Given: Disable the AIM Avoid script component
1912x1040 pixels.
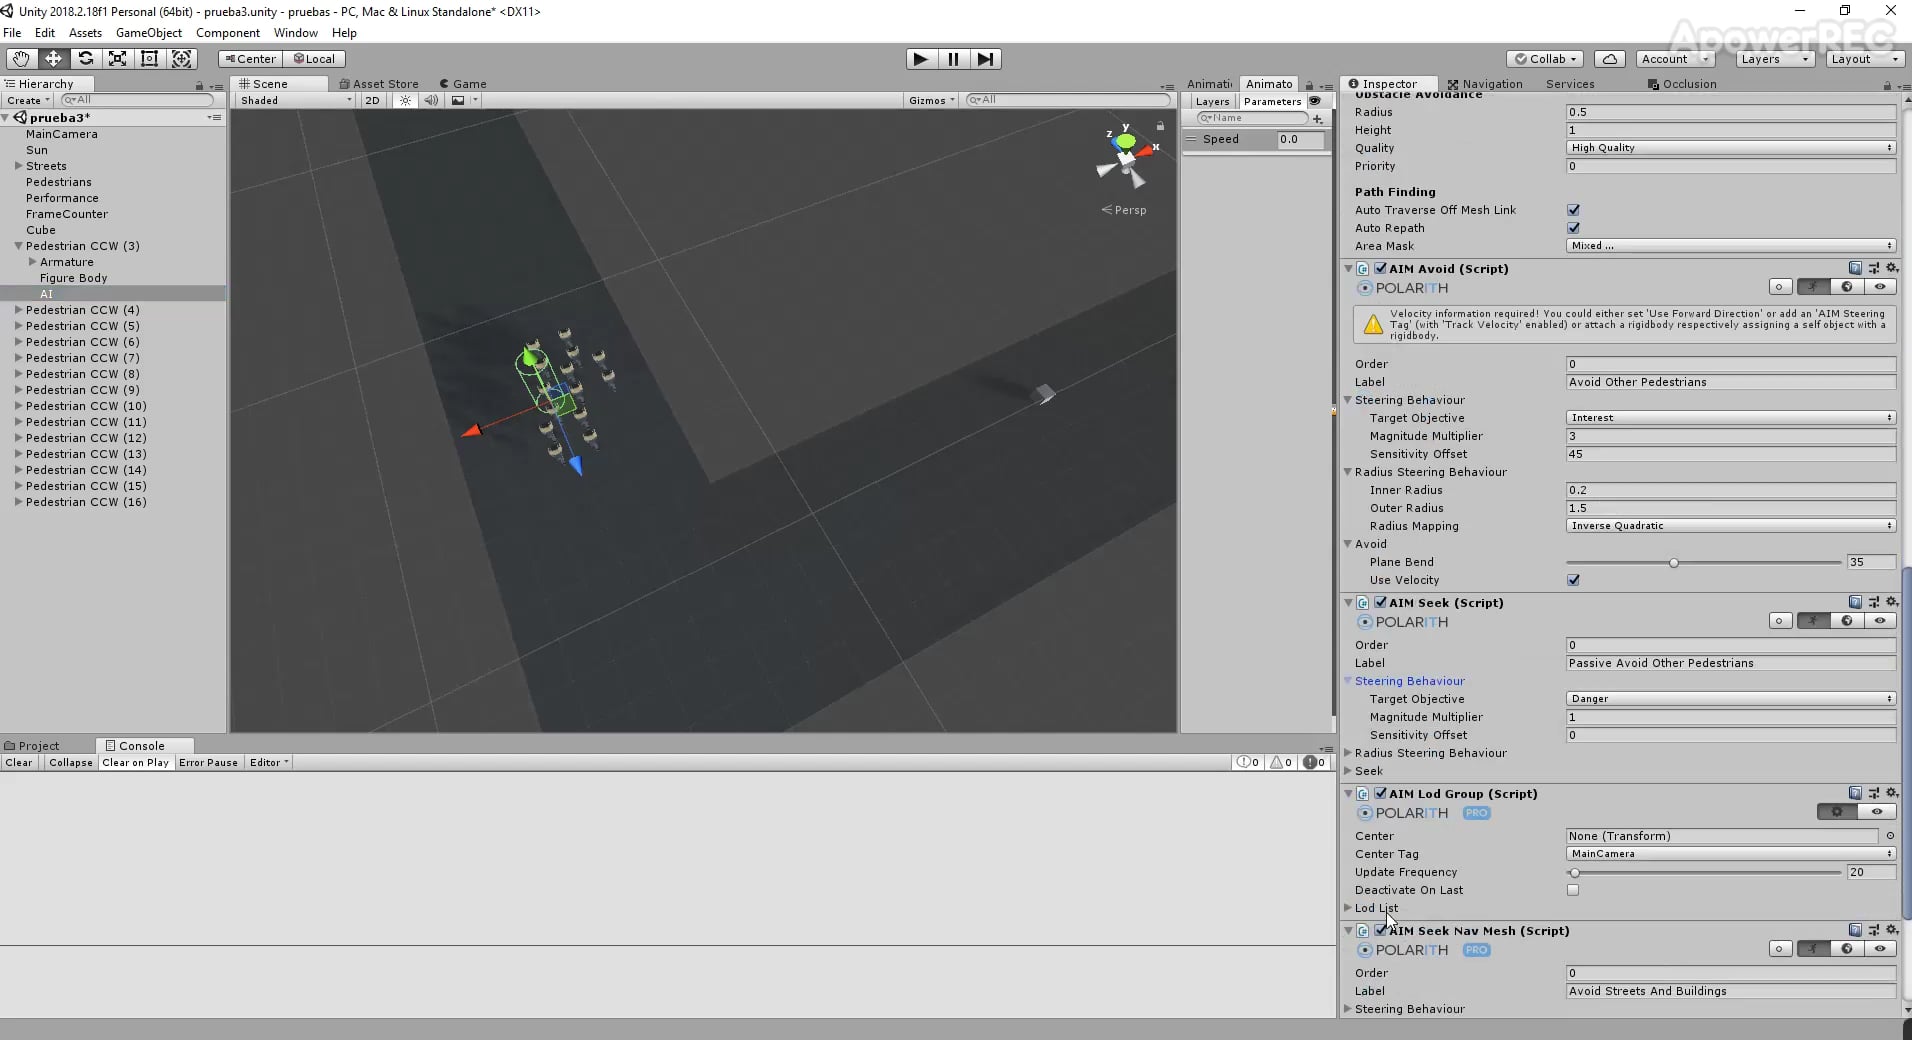Looking at the screenshot, I should click(1380, 268).
